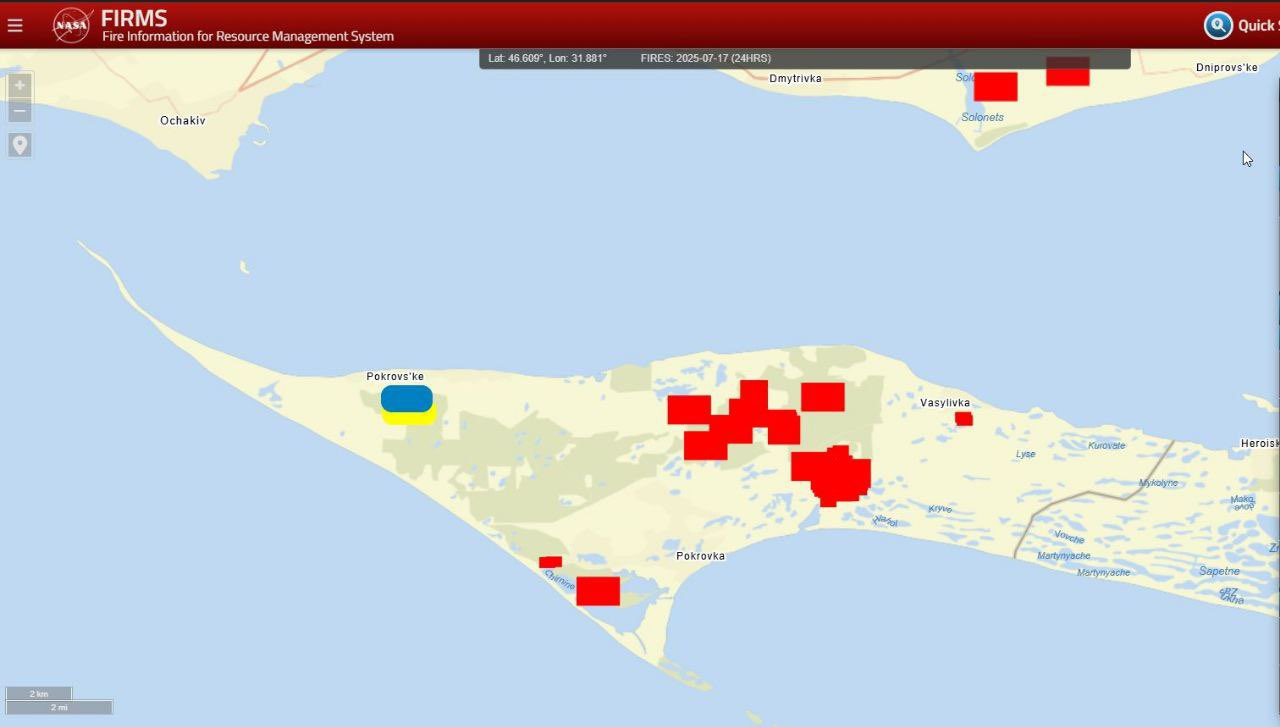Click the Dmytrivka map label
This screenshot has width=1280, height=727.
795,78
